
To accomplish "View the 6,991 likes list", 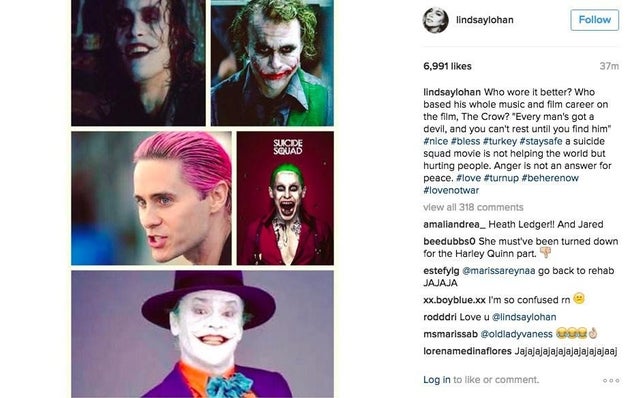I will coord(447,66).
